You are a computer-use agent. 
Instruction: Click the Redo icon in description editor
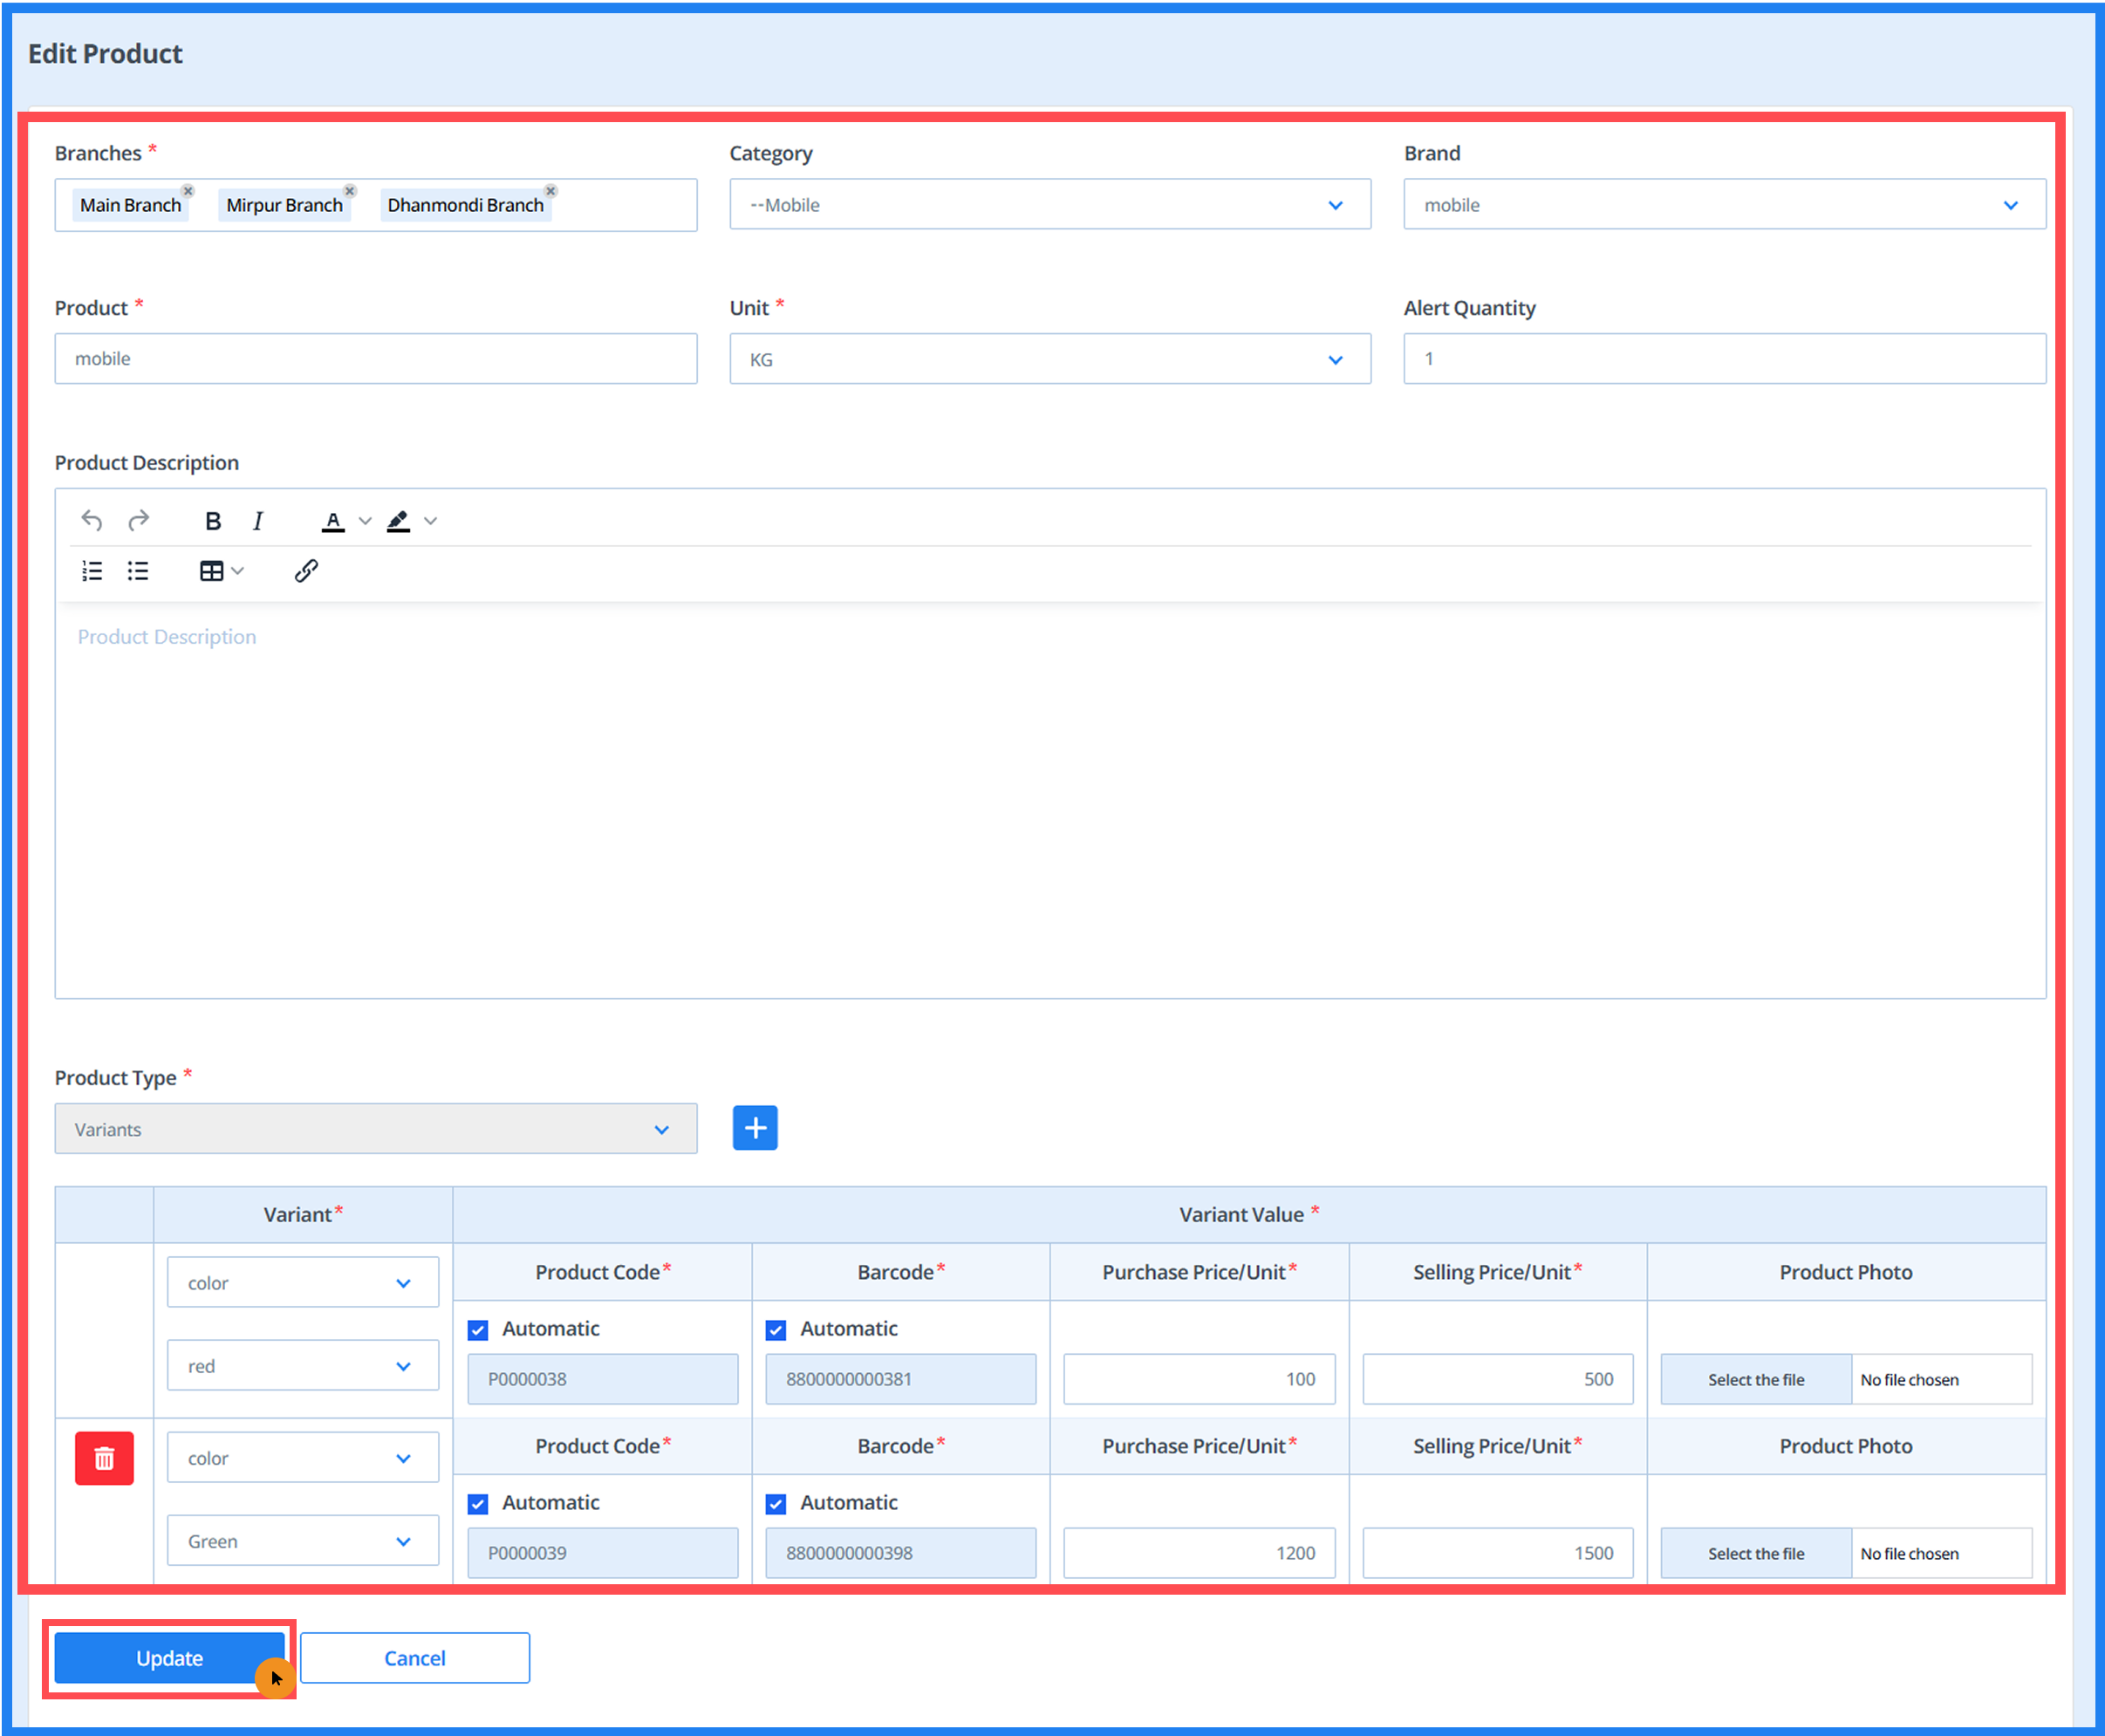coord(139,520)
